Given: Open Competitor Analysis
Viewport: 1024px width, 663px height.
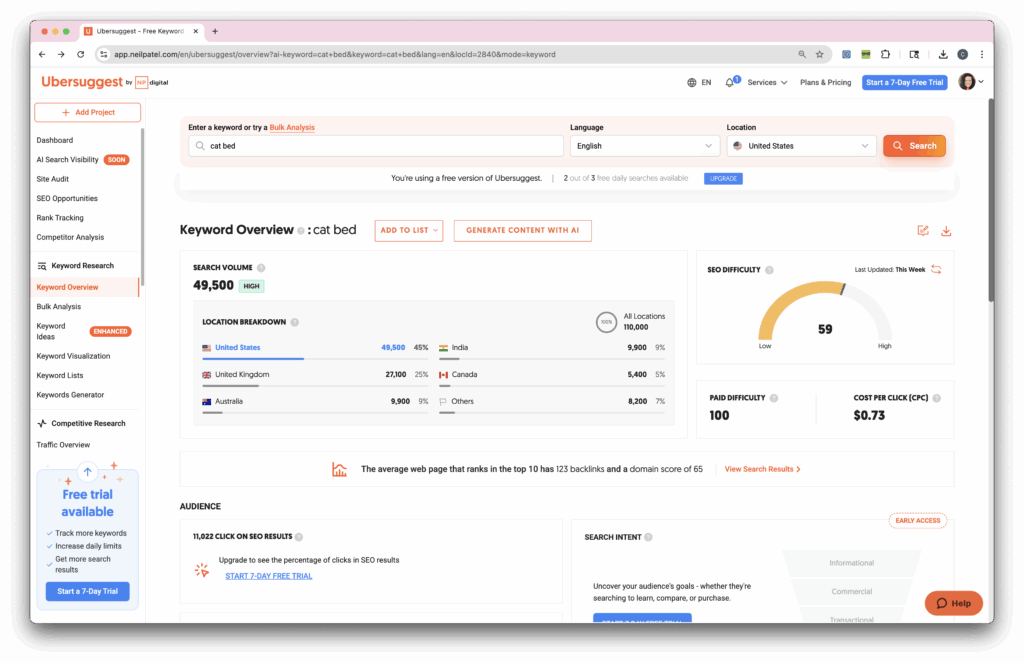Looking at the screenshot, I should tap(71, 238).
